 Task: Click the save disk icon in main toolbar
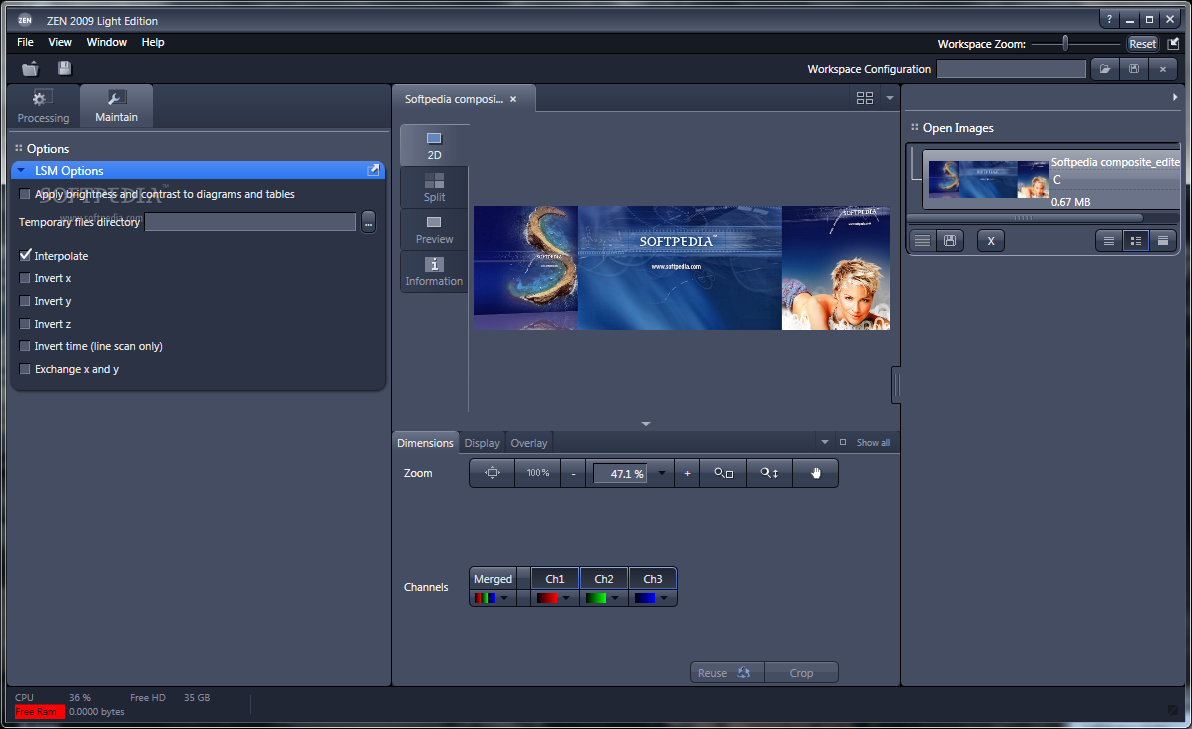(x=65, y=68)
